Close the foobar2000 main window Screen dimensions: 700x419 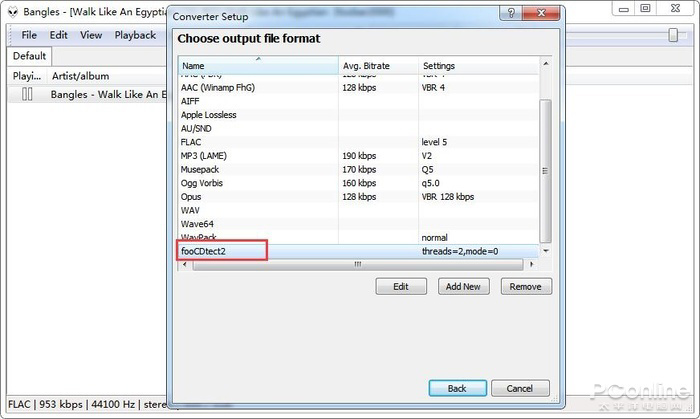pyautogui.click(x=675, y=8)
